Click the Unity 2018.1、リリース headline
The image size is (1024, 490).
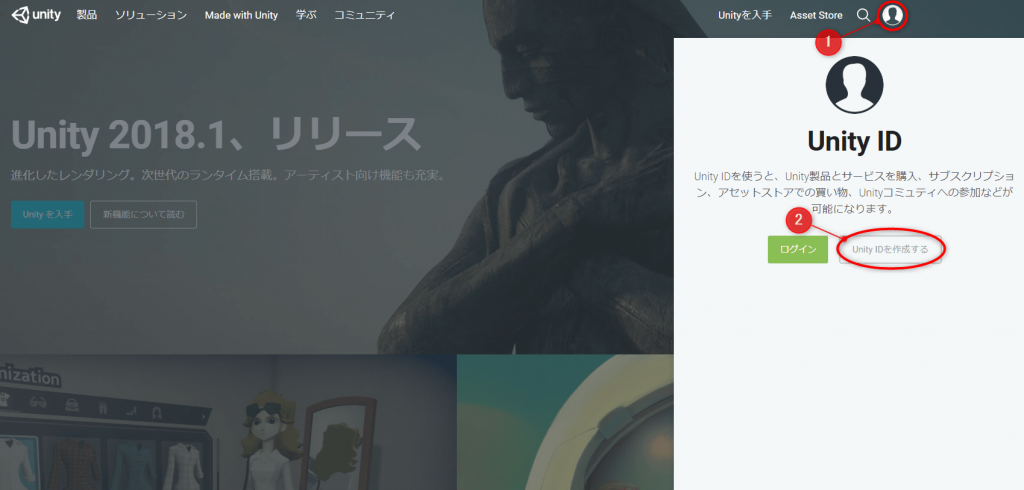[215, 134]
